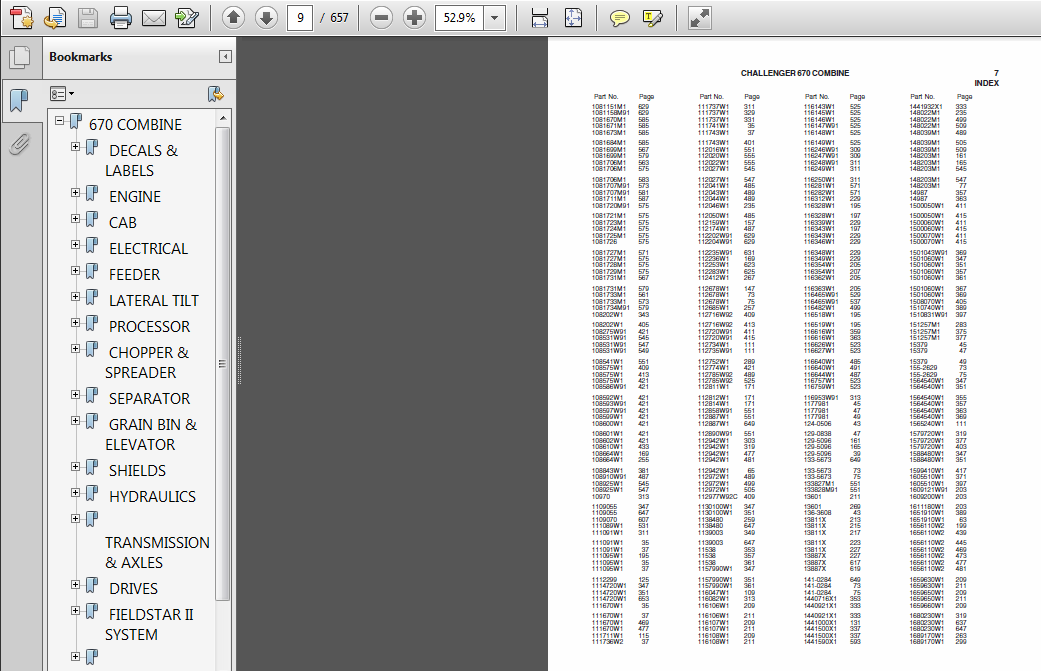Screen dimensions: 1041x671
Task: Jump to the CAB bookmark
Action: [123, 222]
